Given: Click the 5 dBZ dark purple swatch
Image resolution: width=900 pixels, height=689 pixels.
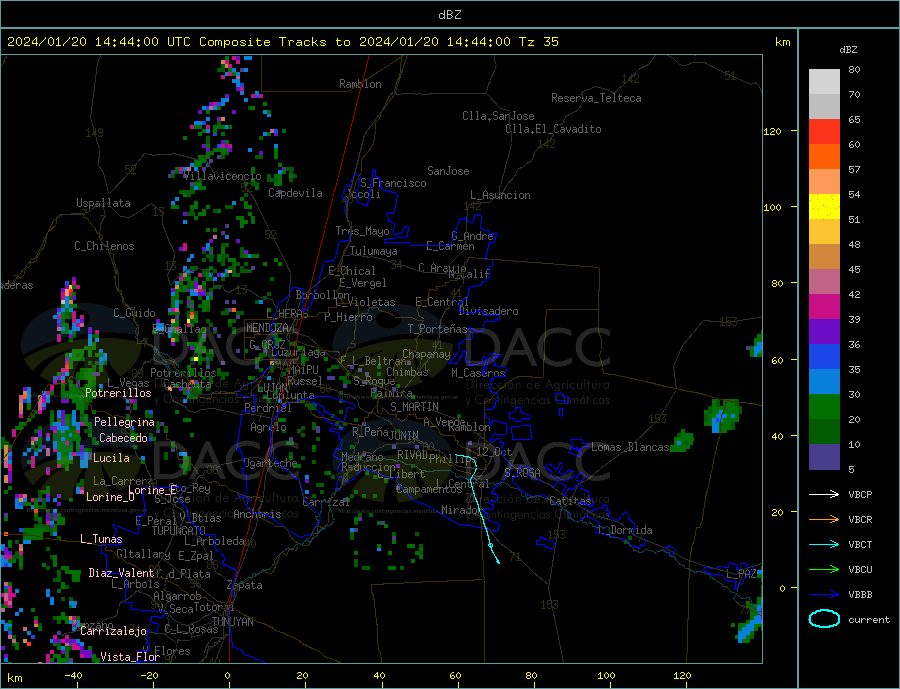Looking at the screenshot, I should click(x=824, y=457).
